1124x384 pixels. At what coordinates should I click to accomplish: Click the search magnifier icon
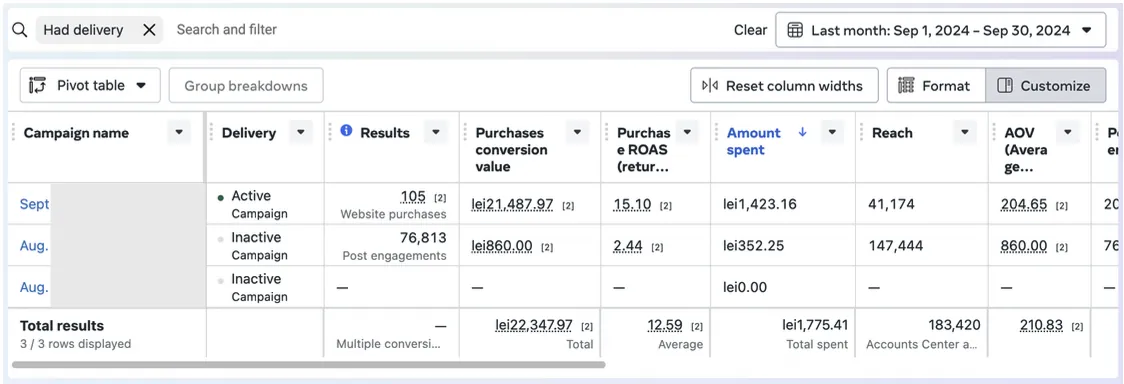20,30
